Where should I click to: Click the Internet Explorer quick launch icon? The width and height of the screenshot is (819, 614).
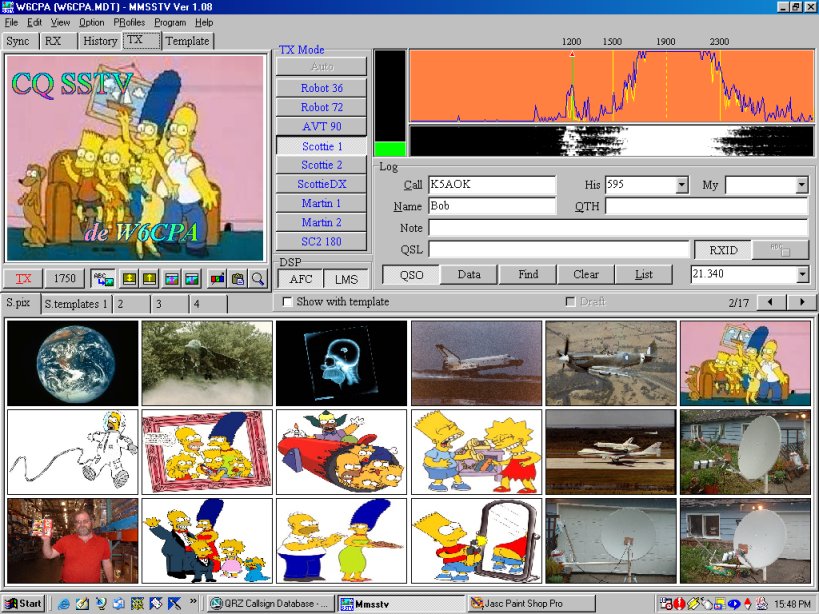64,604
